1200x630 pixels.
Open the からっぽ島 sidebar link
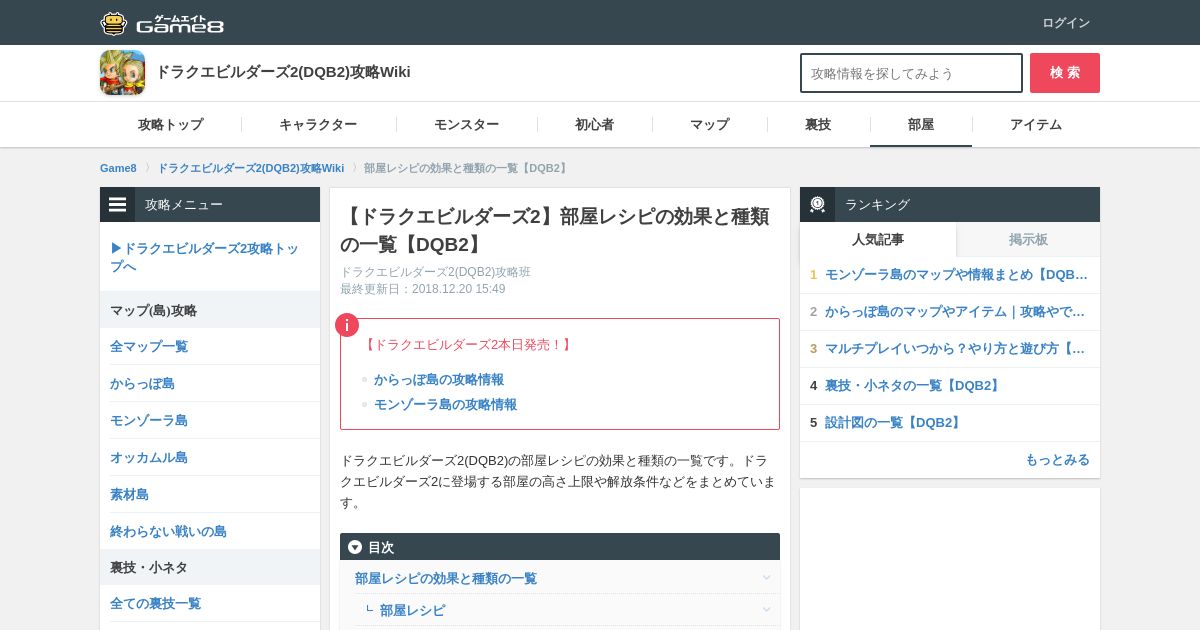(142, 383)
